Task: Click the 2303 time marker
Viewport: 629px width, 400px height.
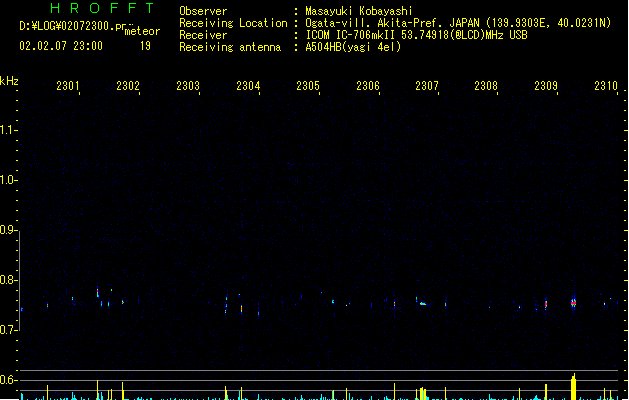Action: click(188, 86)
